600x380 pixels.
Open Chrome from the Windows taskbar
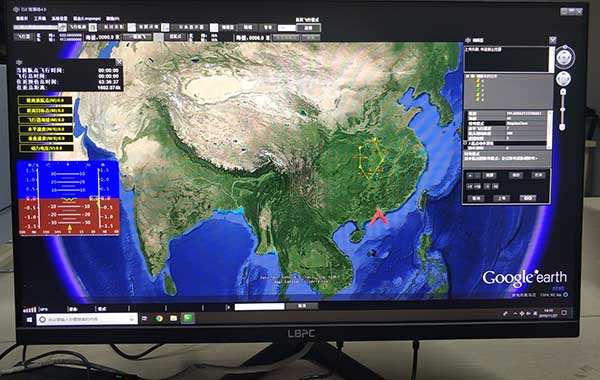click(x=159, y=318)
